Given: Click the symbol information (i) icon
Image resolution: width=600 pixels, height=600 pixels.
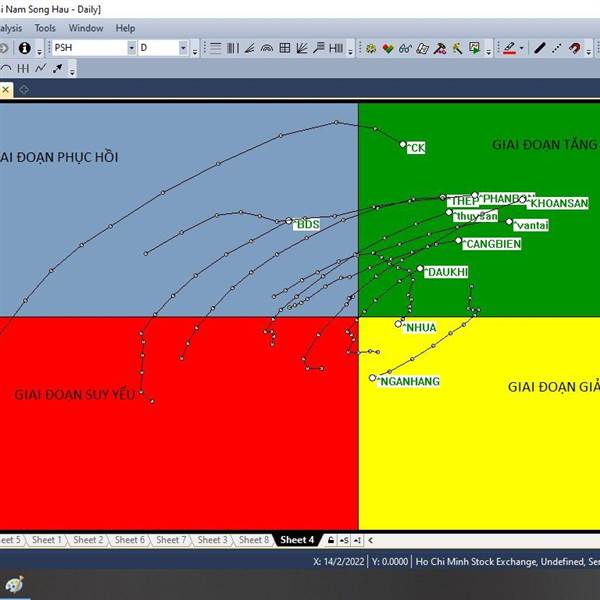Looking at the screenshot, I should pyautogui.click(x=25, y=48).
